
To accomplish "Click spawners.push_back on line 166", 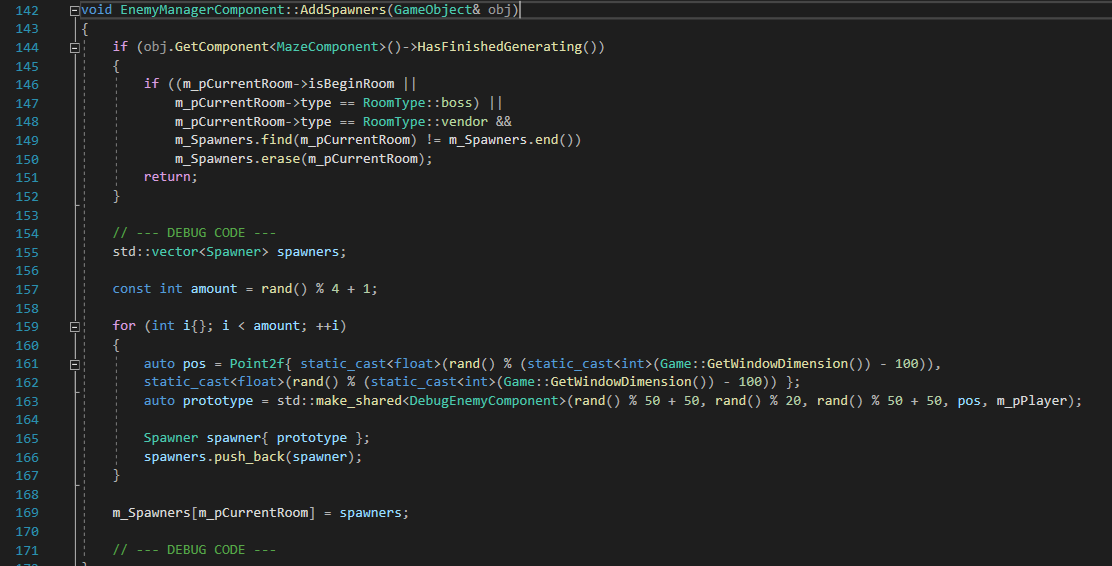I will coord(214,457).
